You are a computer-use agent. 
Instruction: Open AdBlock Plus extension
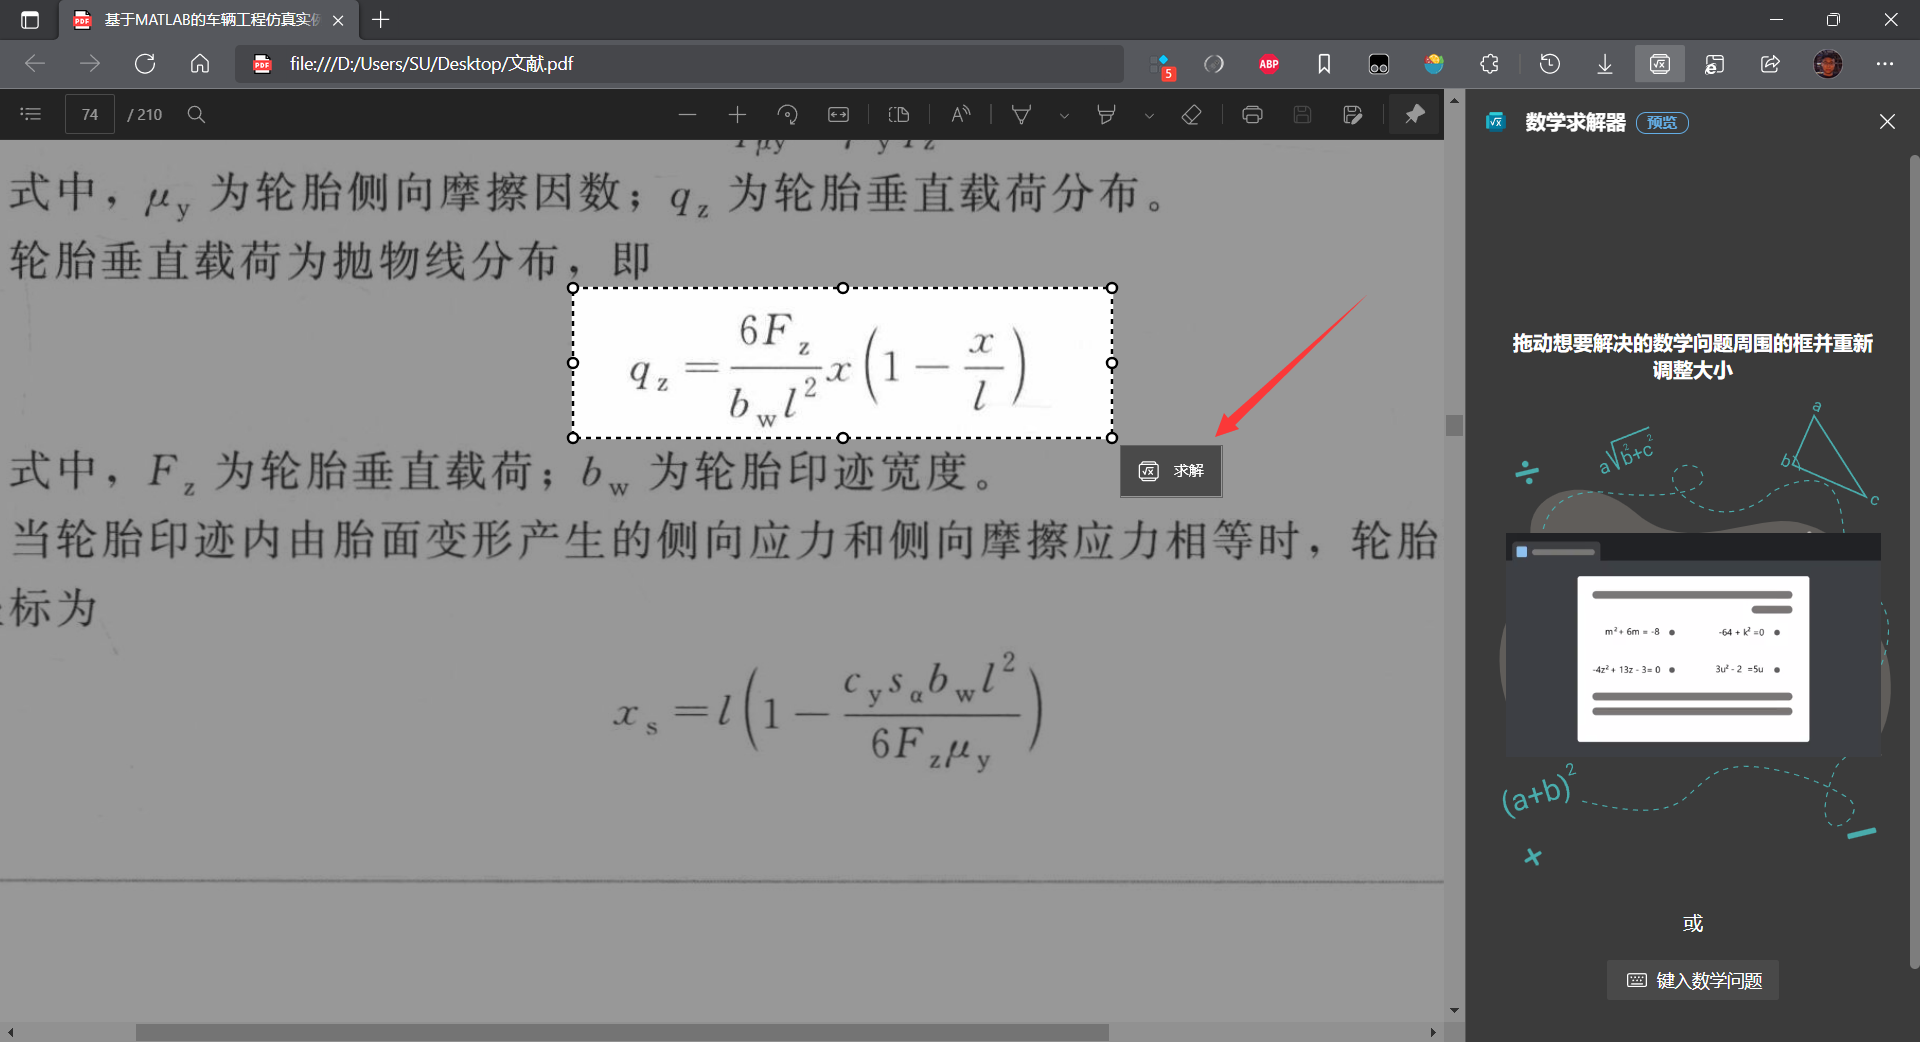click(x=1268, y=63)
